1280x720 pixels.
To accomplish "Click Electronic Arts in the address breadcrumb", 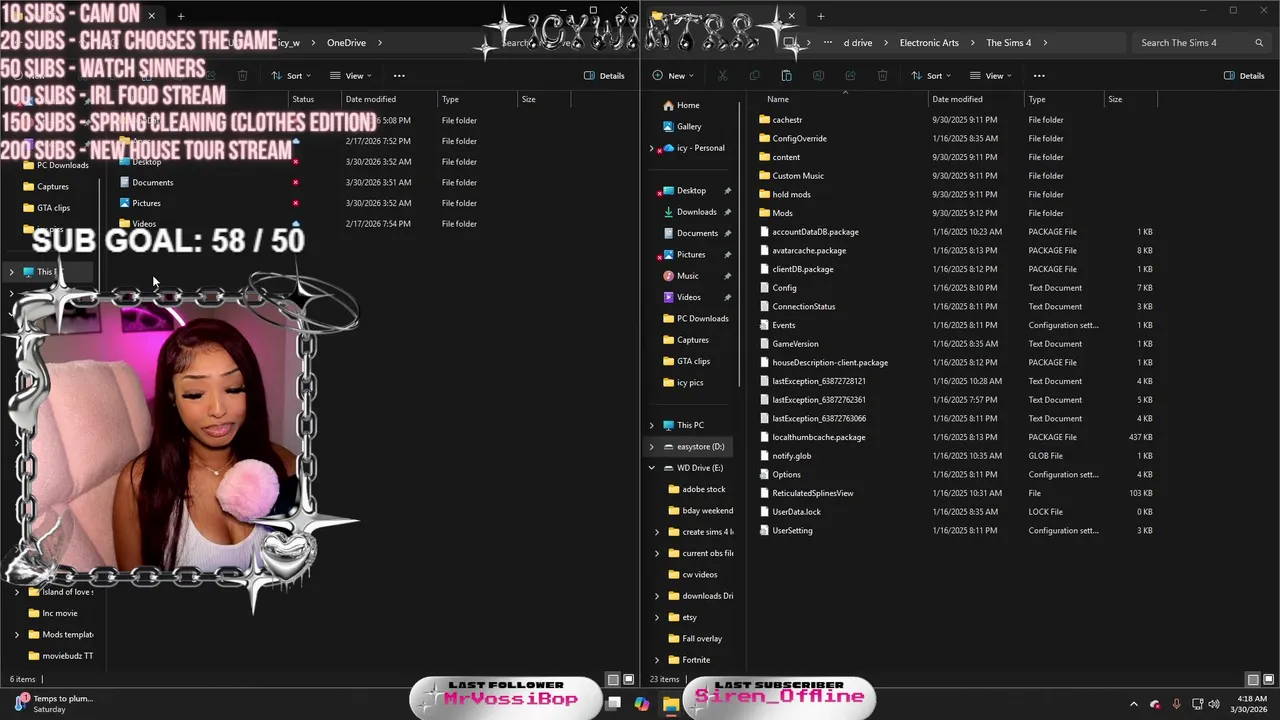I will (929, 43).
